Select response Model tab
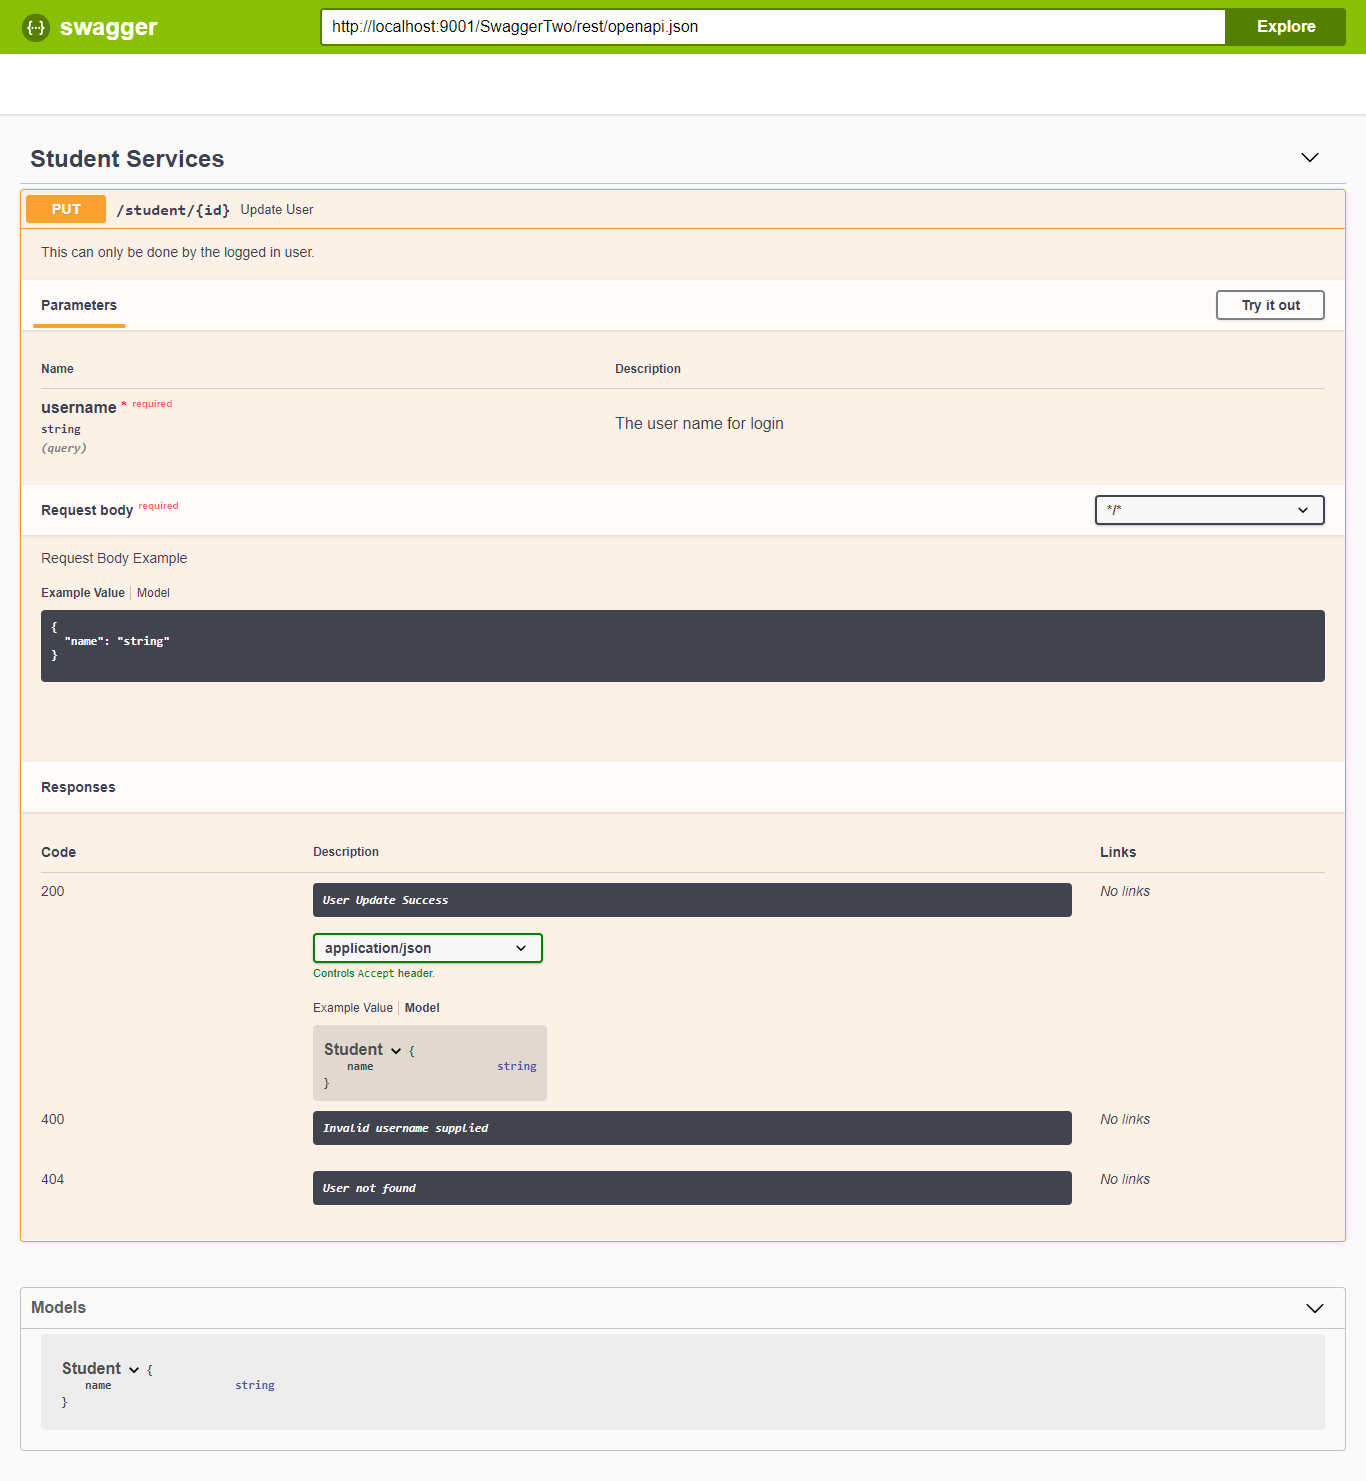The height and width of the screenshot is (1481, 1366). click(x=422, y=1008)
